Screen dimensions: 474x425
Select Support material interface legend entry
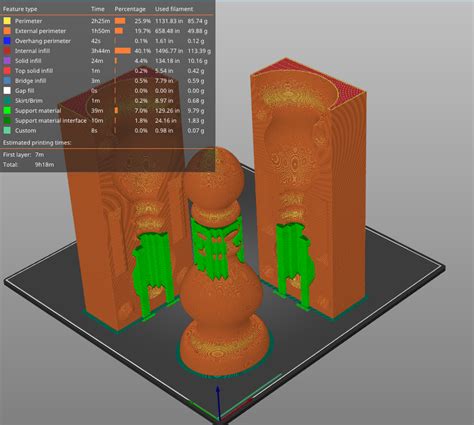click(107, 121)
